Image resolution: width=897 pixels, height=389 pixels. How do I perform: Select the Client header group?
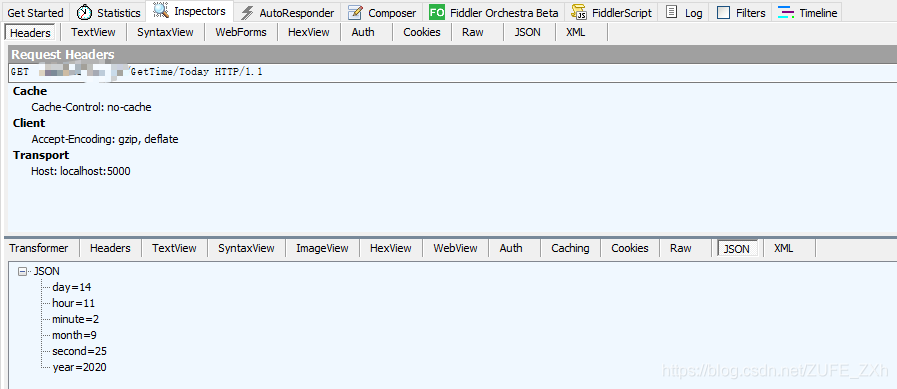[29, 123]
